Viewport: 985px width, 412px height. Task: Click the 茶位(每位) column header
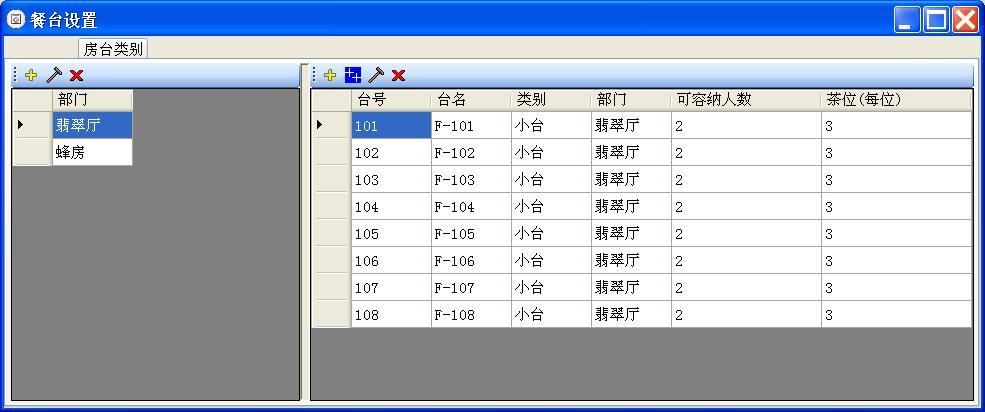[x=895, y=100]
